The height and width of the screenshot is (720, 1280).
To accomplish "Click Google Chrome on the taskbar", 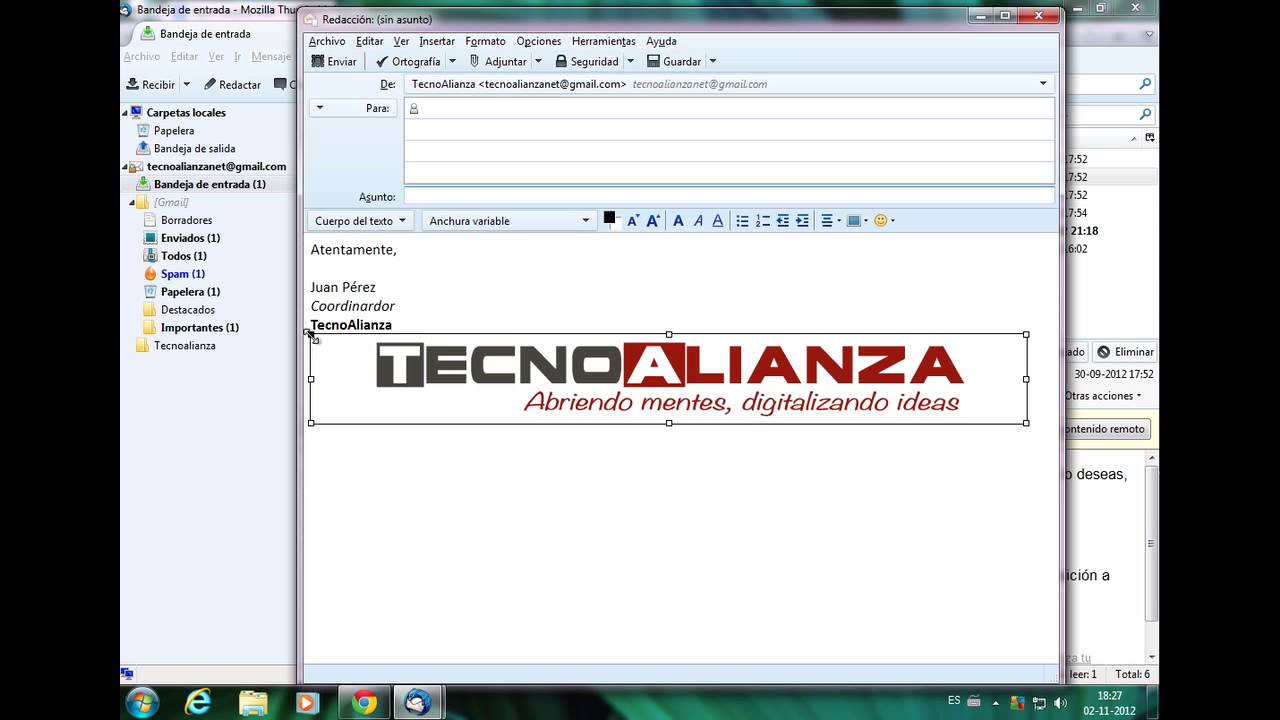I will [x=364, y=703].
